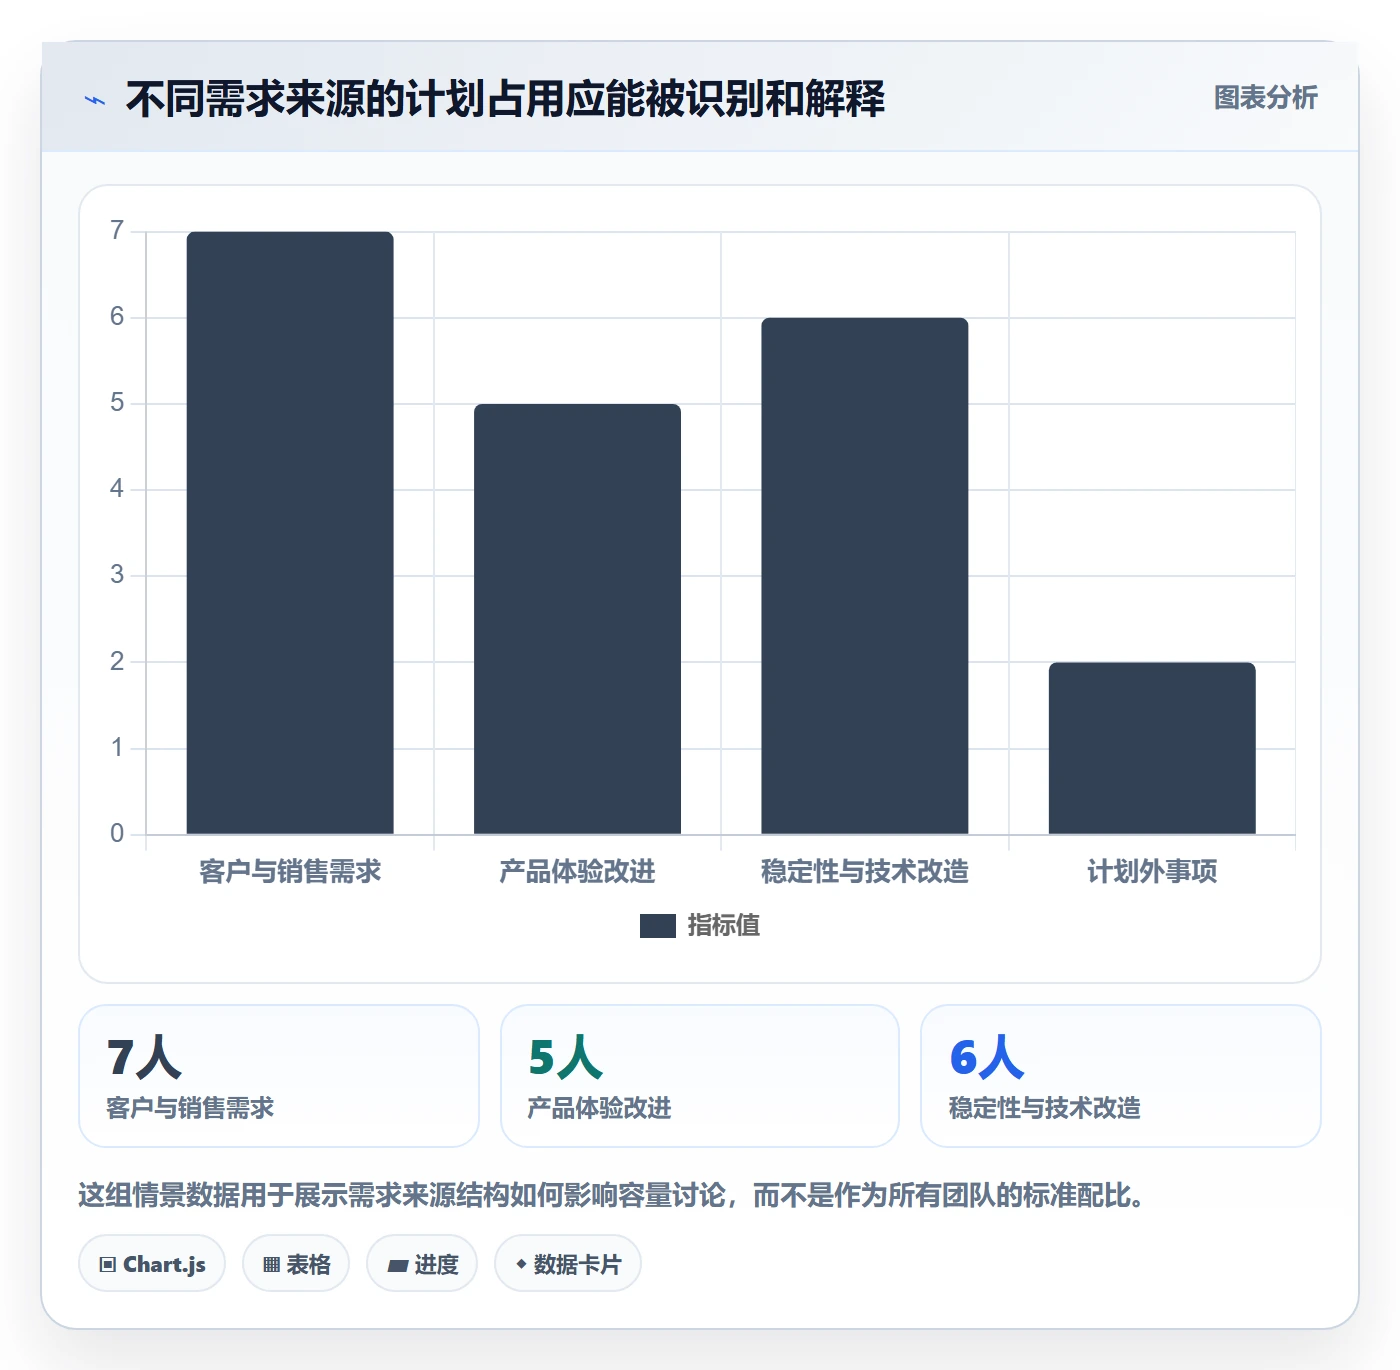Click the y-axis value 7
Viewport: 1400px width, 1370px height.
[x=117, y=231]
